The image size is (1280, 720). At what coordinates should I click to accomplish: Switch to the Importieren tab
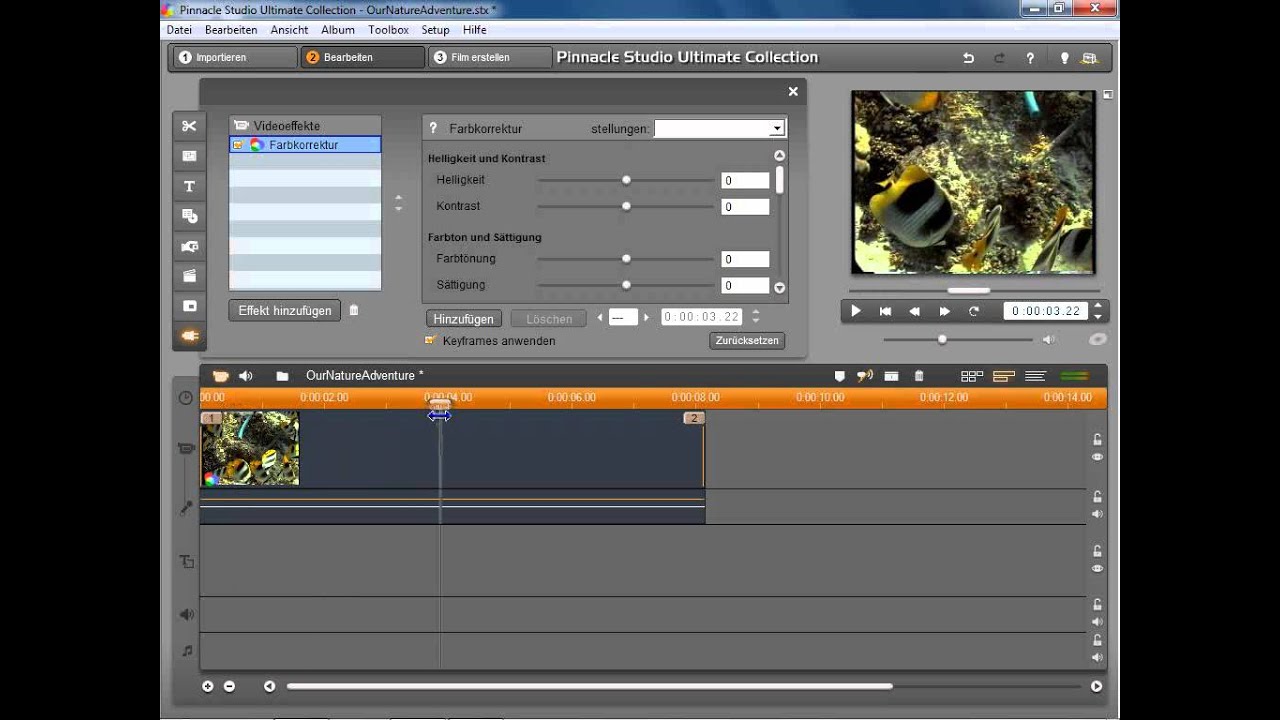click(x=235, y=58)
